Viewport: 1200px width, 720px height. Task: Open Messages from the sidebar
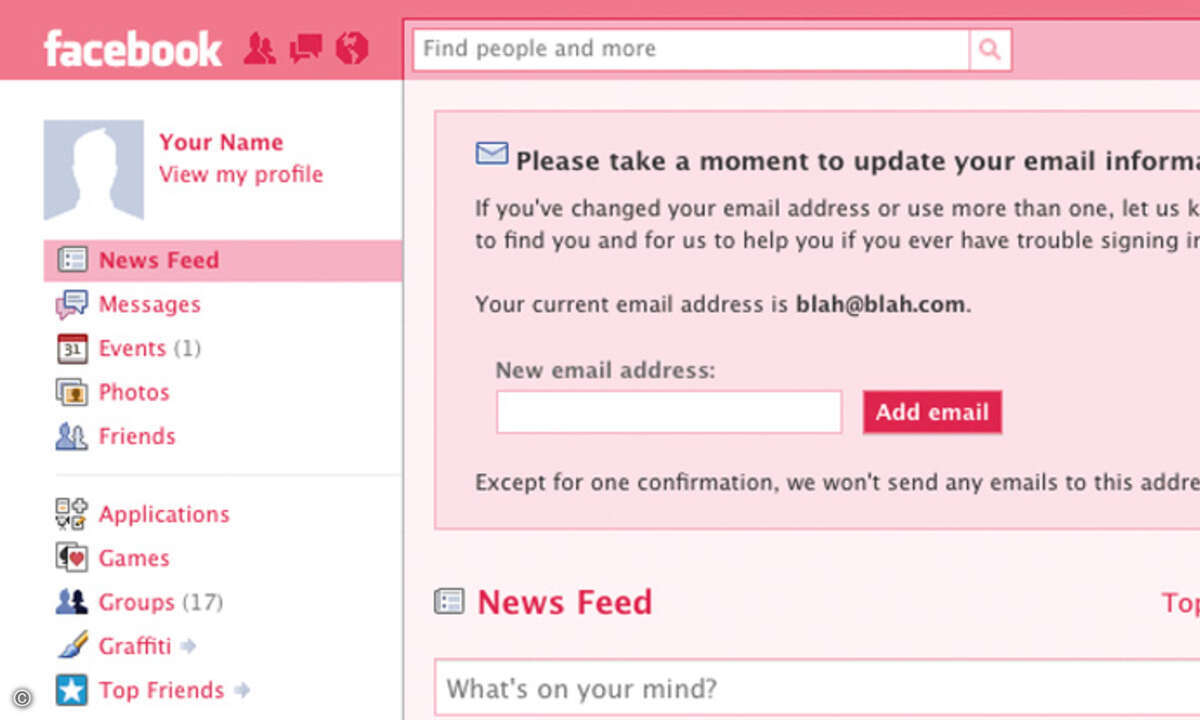pyautogui.click(x=149, y=304)
